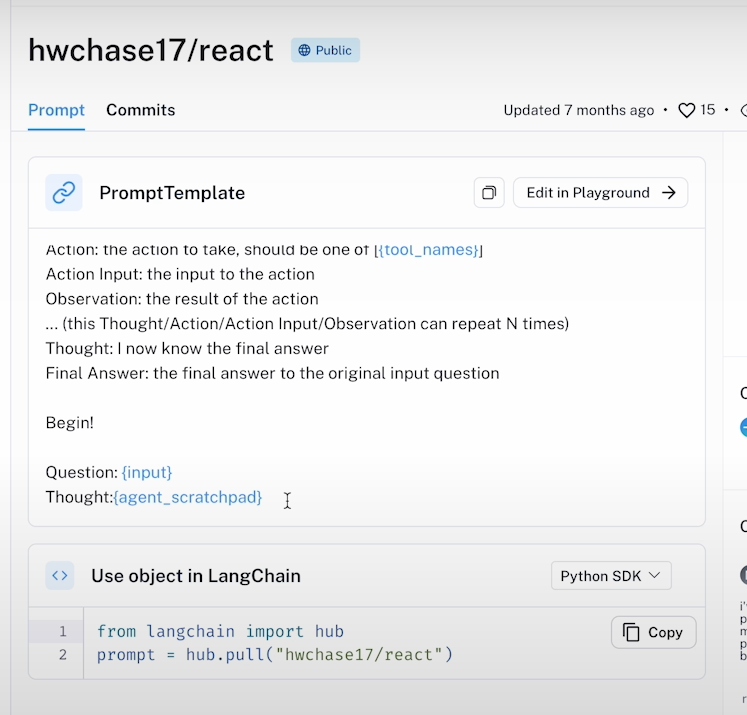Viewport: 747px width, 715px height.
Task: Click code line 'from langchain import hub'
Action: pyautogui.click(x=220, y=632)
